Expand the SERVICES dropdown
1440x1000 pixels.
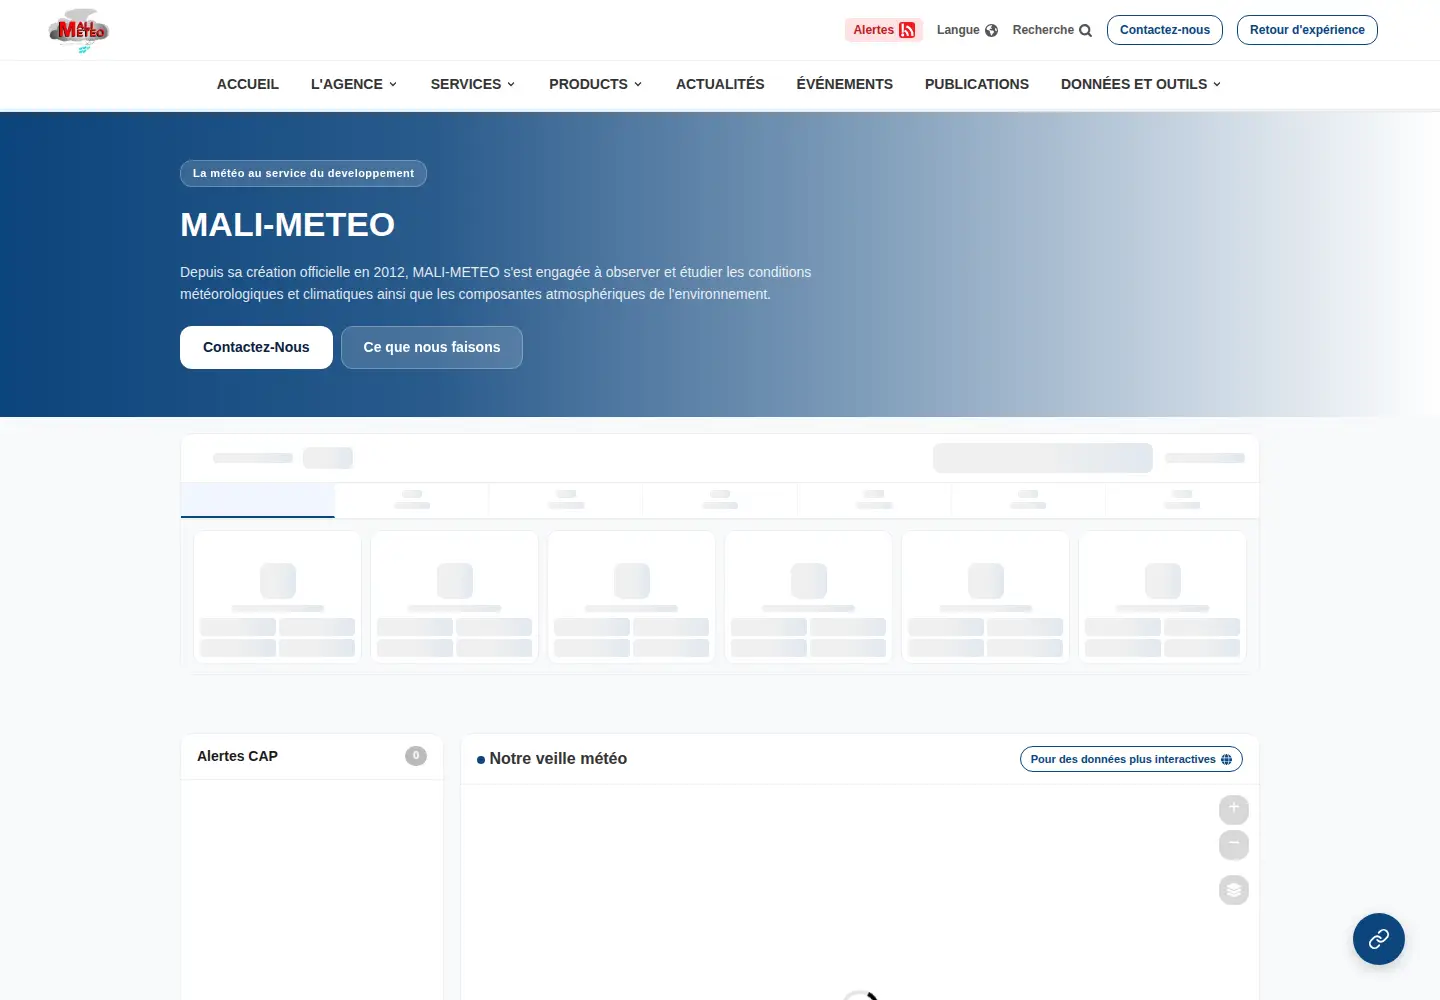[x=473, y=84]
